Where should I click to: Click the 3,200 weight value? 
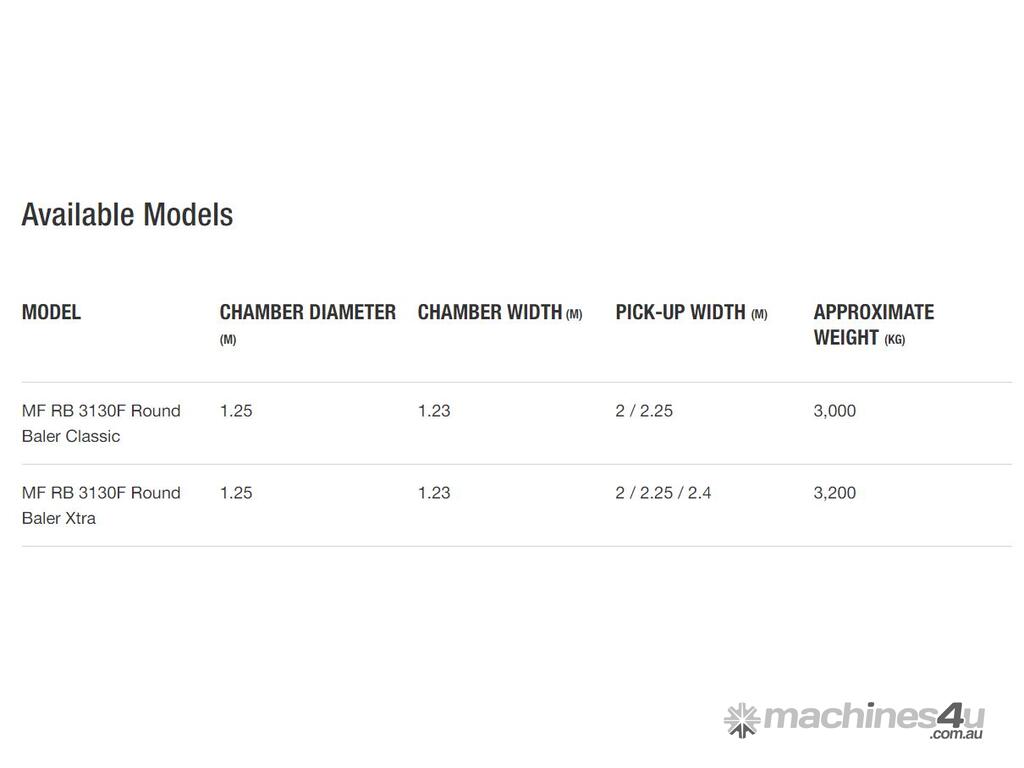point(834,493)
